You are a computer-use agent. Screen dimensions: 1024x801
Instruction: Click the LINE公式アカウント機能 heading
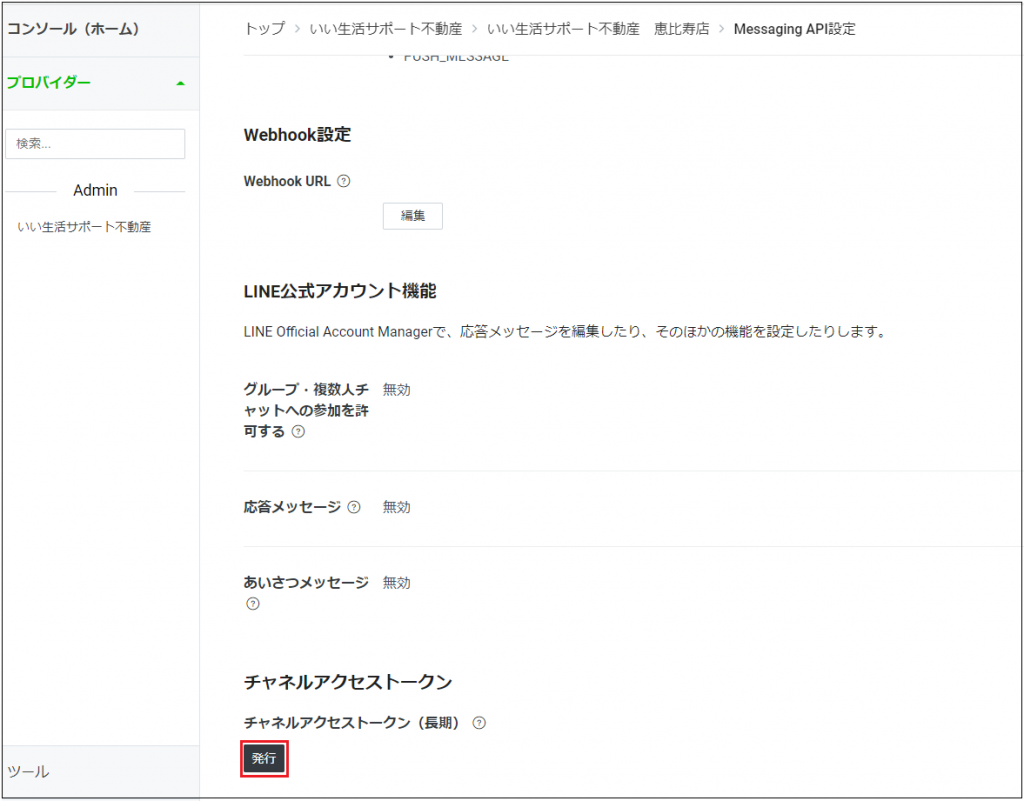[340, 291]
